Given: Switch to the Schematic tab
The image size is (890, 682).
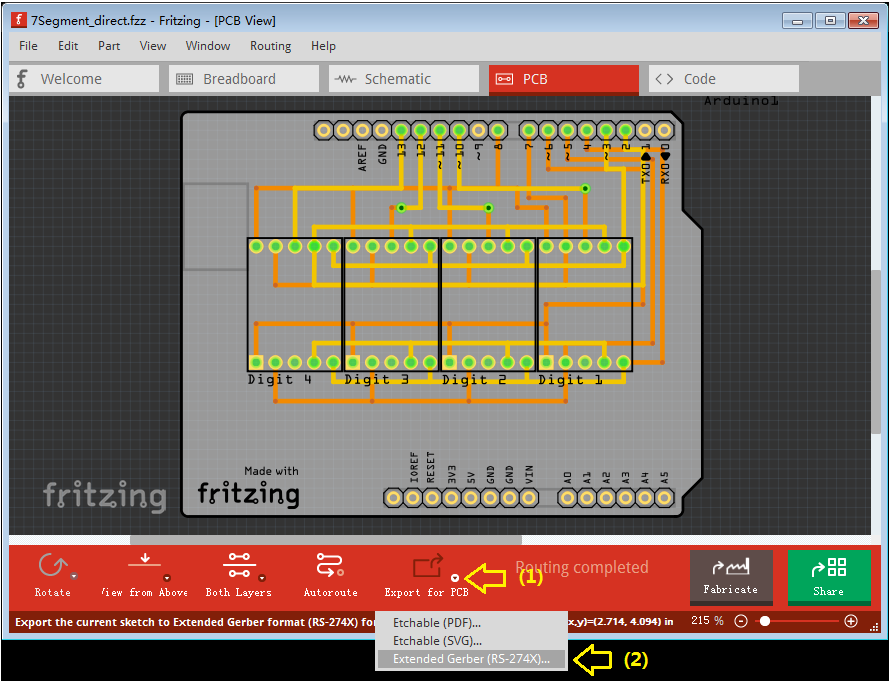Looking at the screenshot, I should tap(404, 79).
